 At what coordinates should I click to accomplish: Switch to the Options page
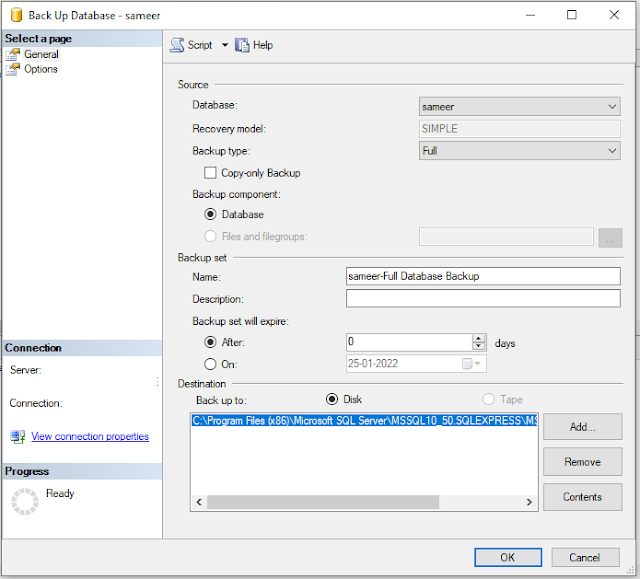pyautogui.click(x=41, y=69)
